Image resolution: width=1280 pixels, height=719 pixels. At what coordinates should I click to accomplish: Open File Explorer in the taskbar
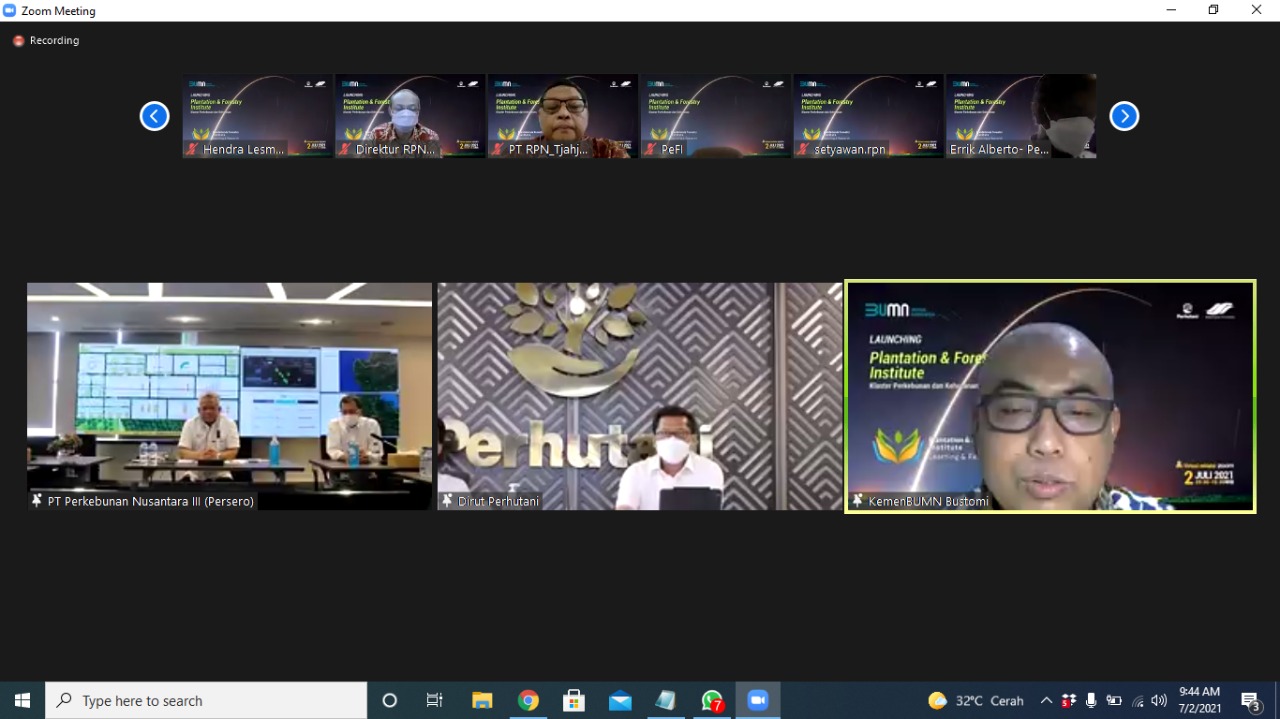pyautogui.click(x=482, y=700)
